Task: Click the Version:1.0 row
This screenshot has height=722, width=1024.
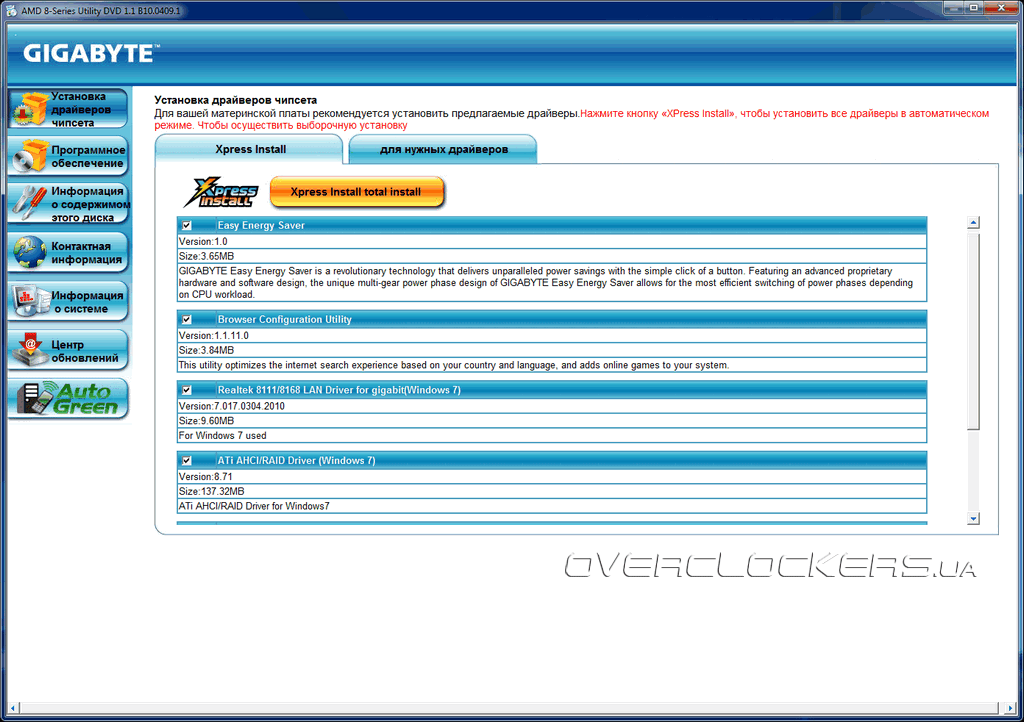Action: click(x=552, y=242)
